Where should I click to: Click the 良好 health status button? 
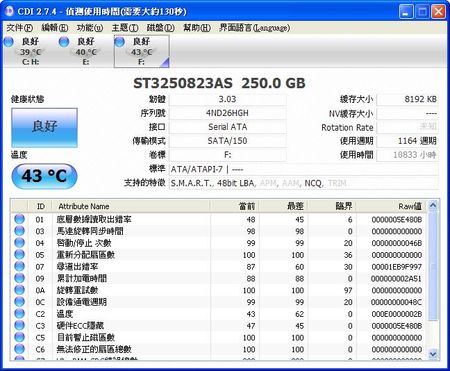[44, 127]
